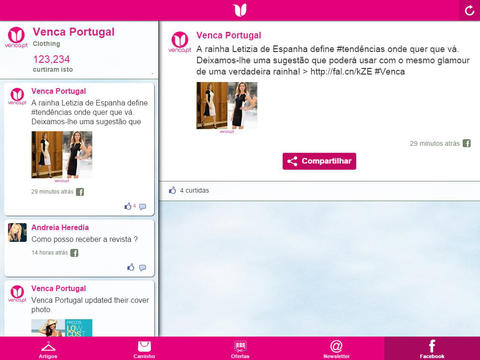
Task: Open the dress image in the detail view
Action: point(227,106)
